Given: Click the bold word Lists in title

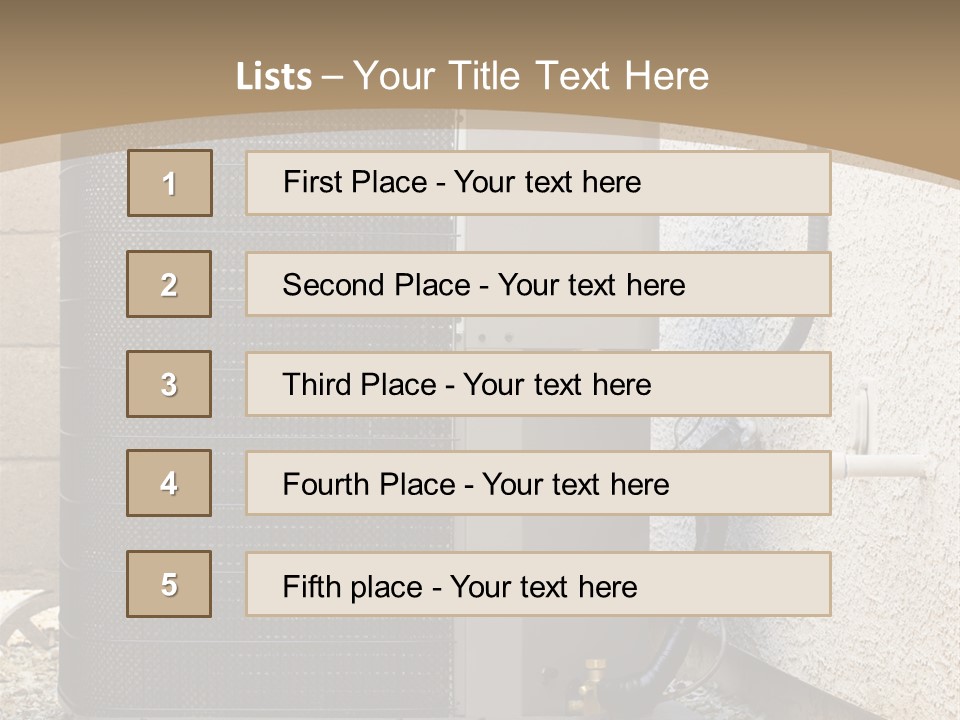Looking at the screenshot, I should (x=273, y=77).
